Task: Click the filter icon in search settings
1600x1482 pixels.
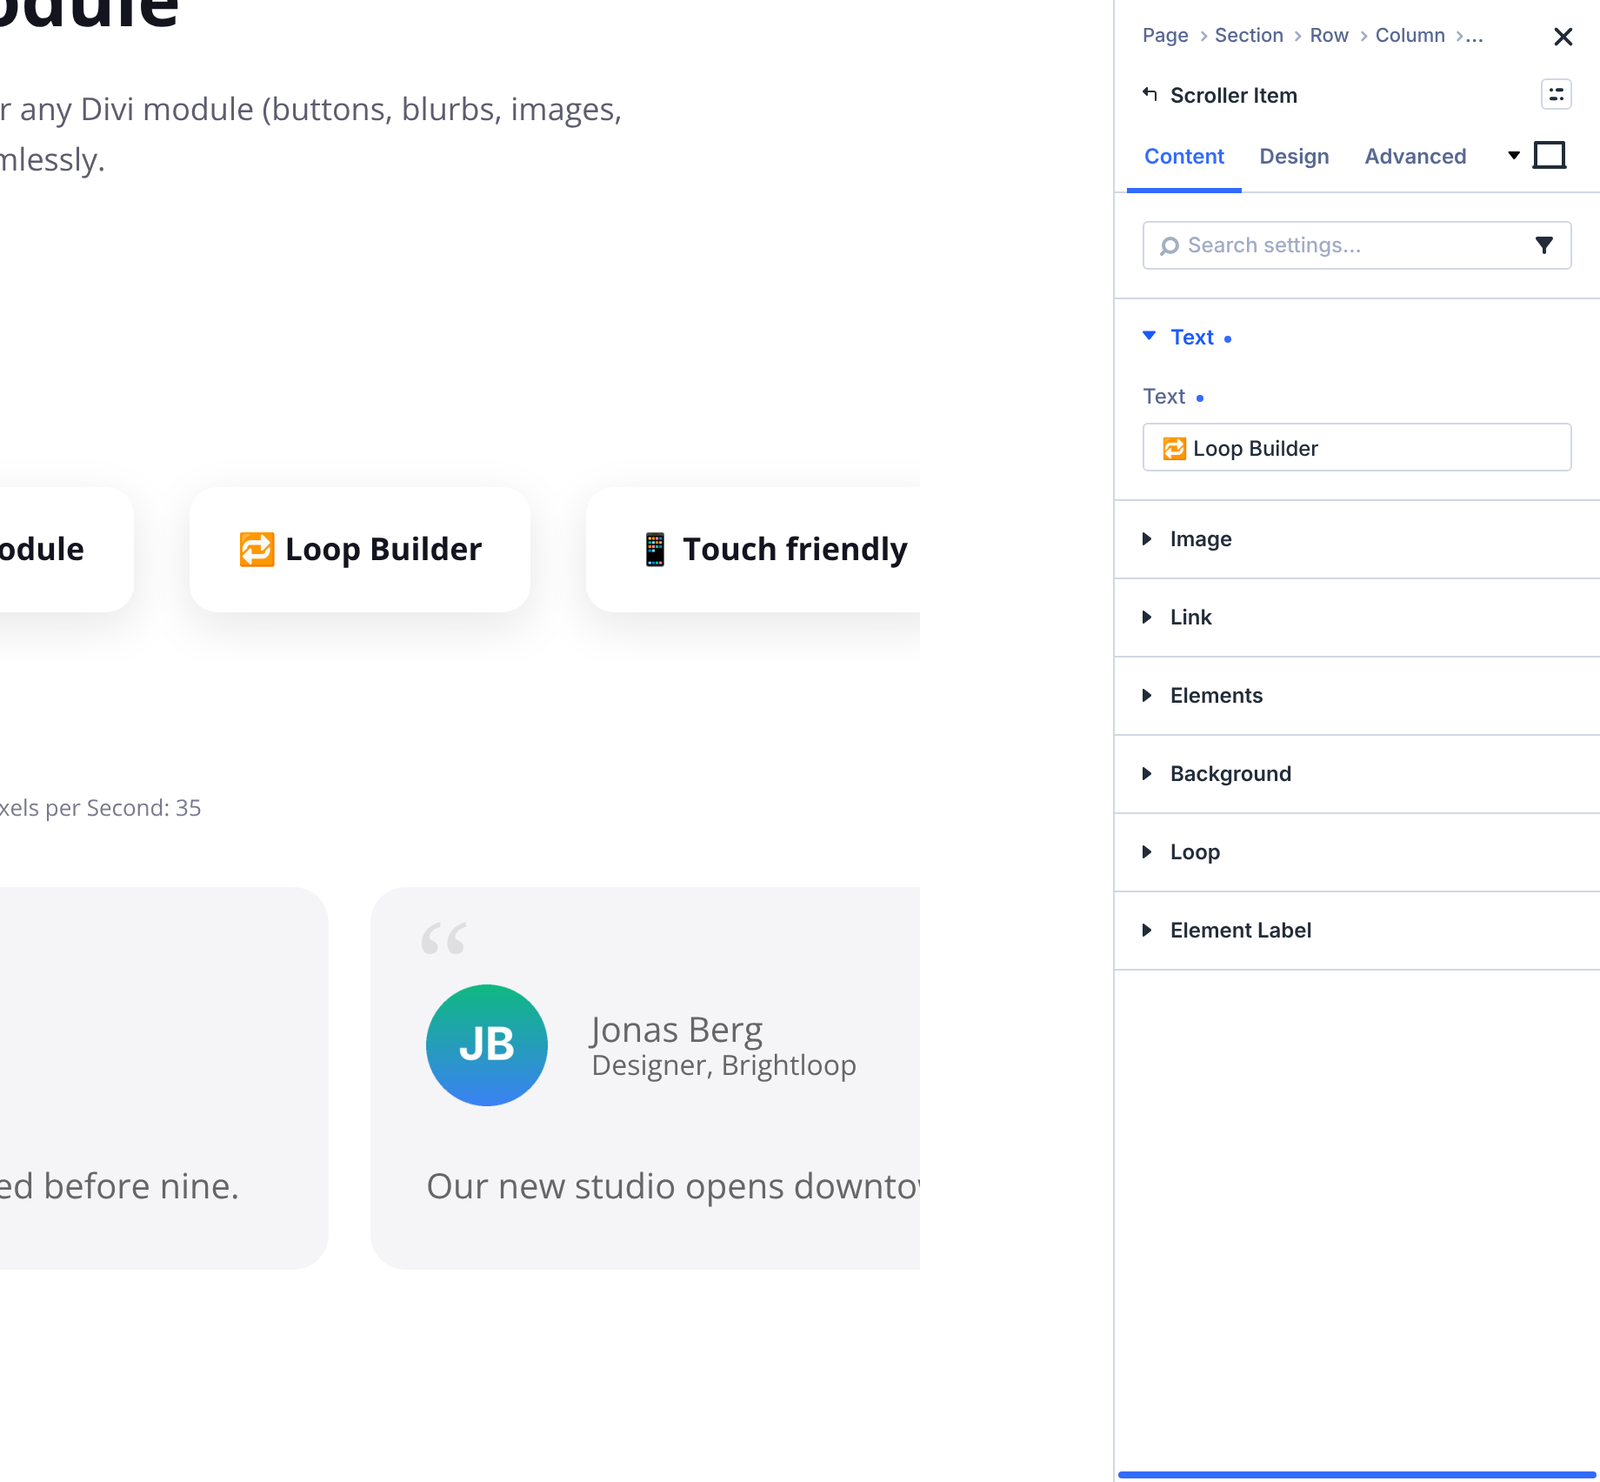Action: [1544, 245]
